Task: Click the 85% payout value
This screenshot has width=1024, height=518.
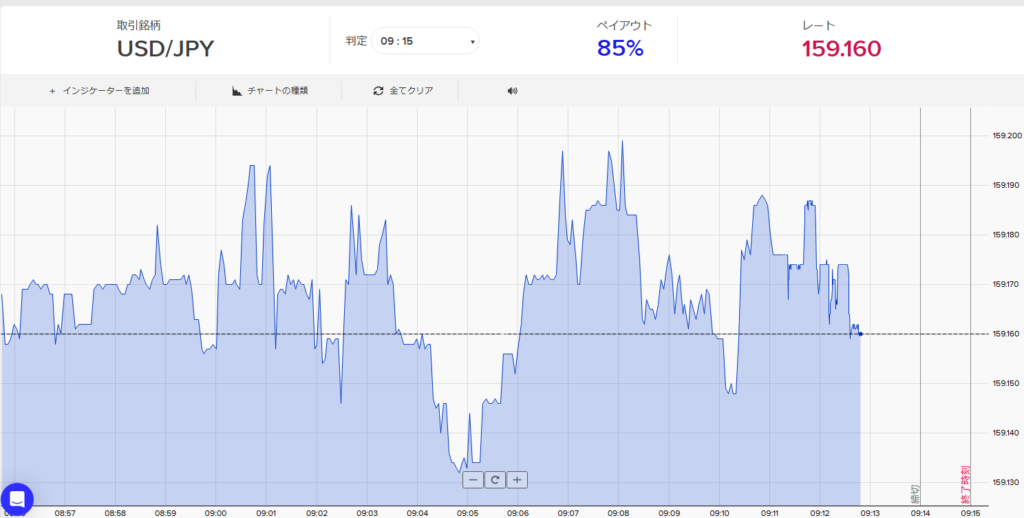Action: (620, 48)
